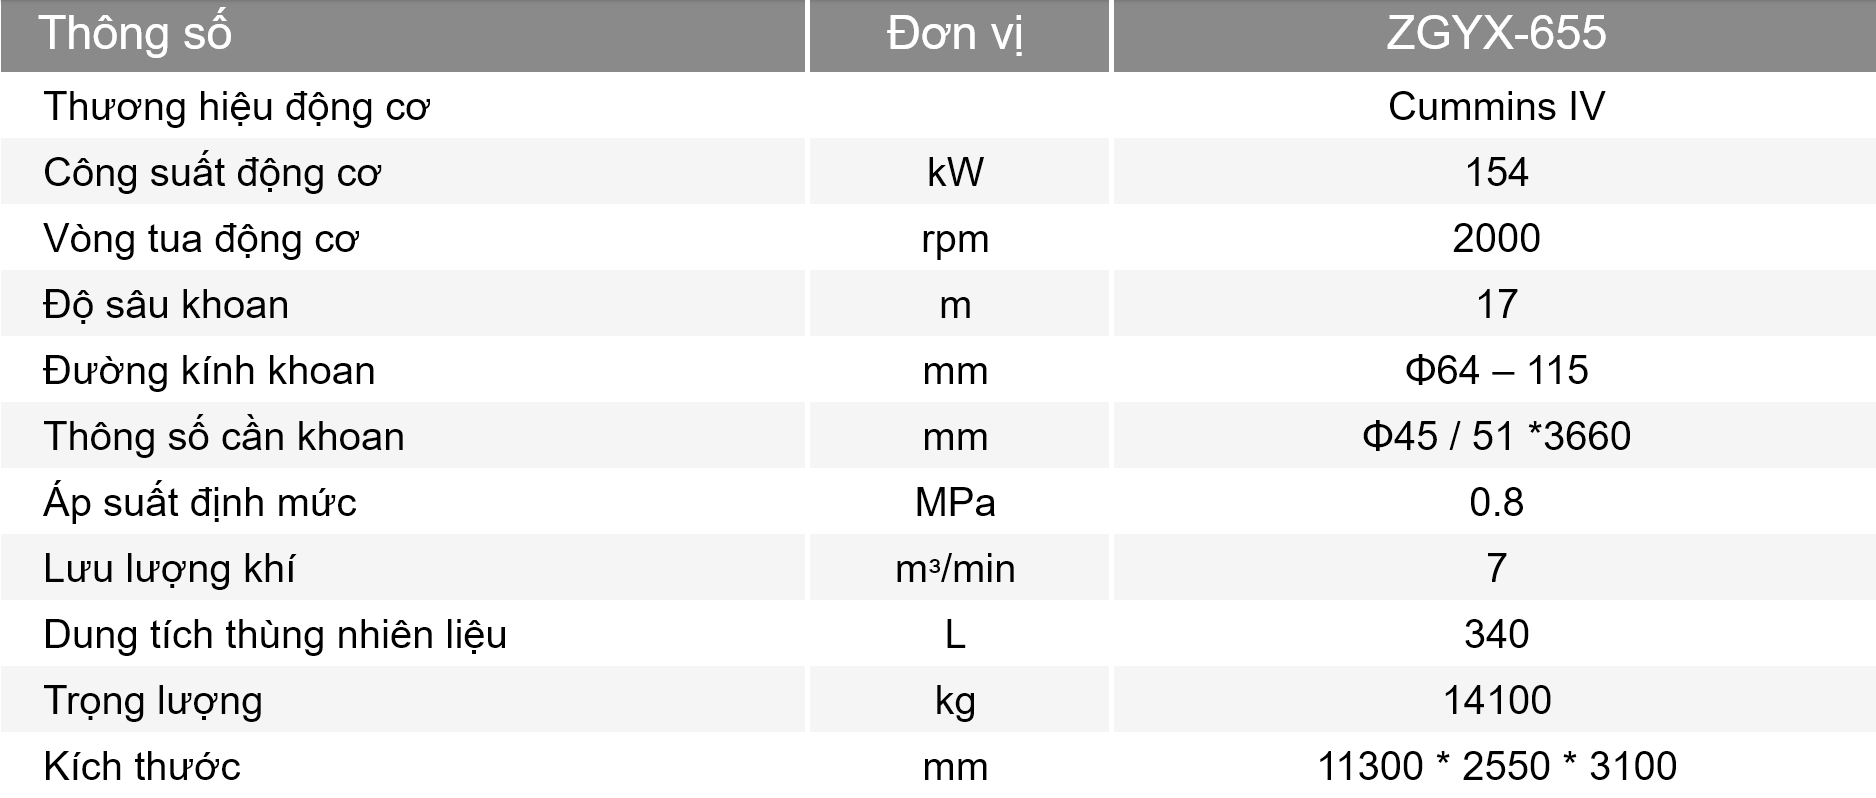Click the weight value '14100'
This screenshot has width=1876, height=798.
(x=1496, y=700)
